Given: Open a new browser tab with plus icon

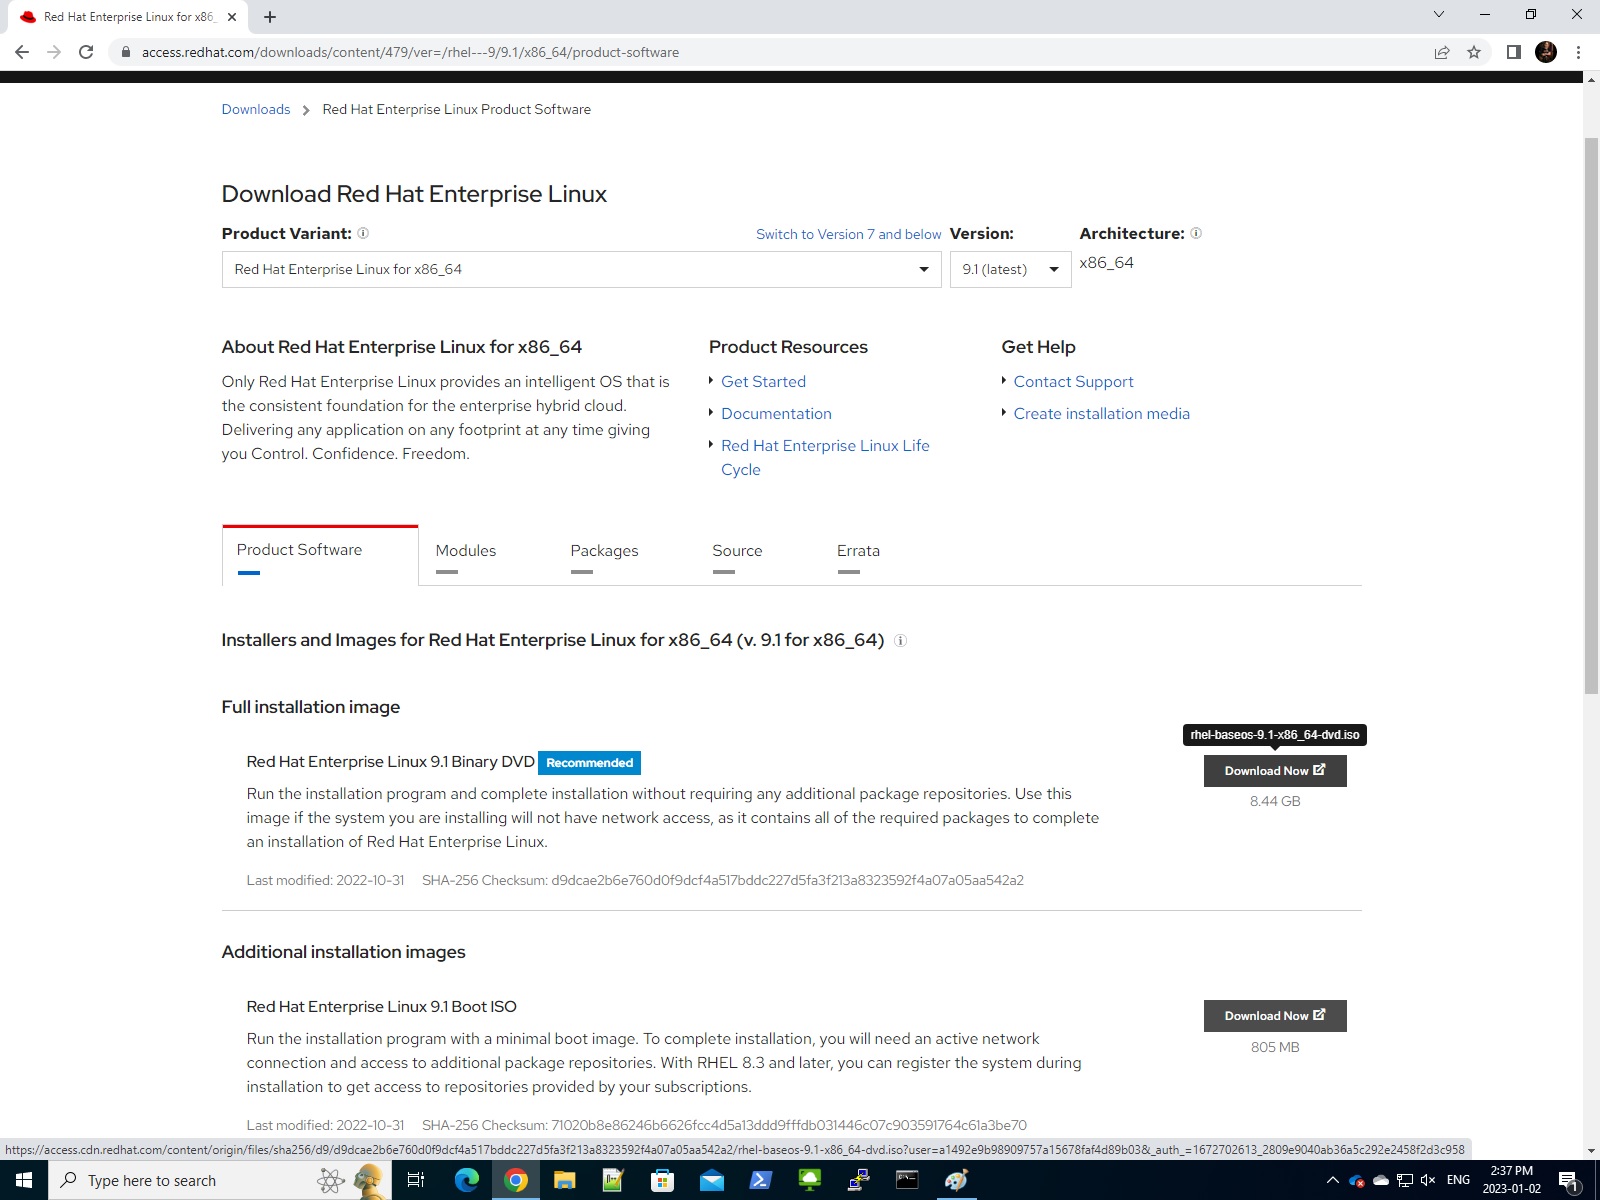Looking at the screenshot, I should [270, 17].
